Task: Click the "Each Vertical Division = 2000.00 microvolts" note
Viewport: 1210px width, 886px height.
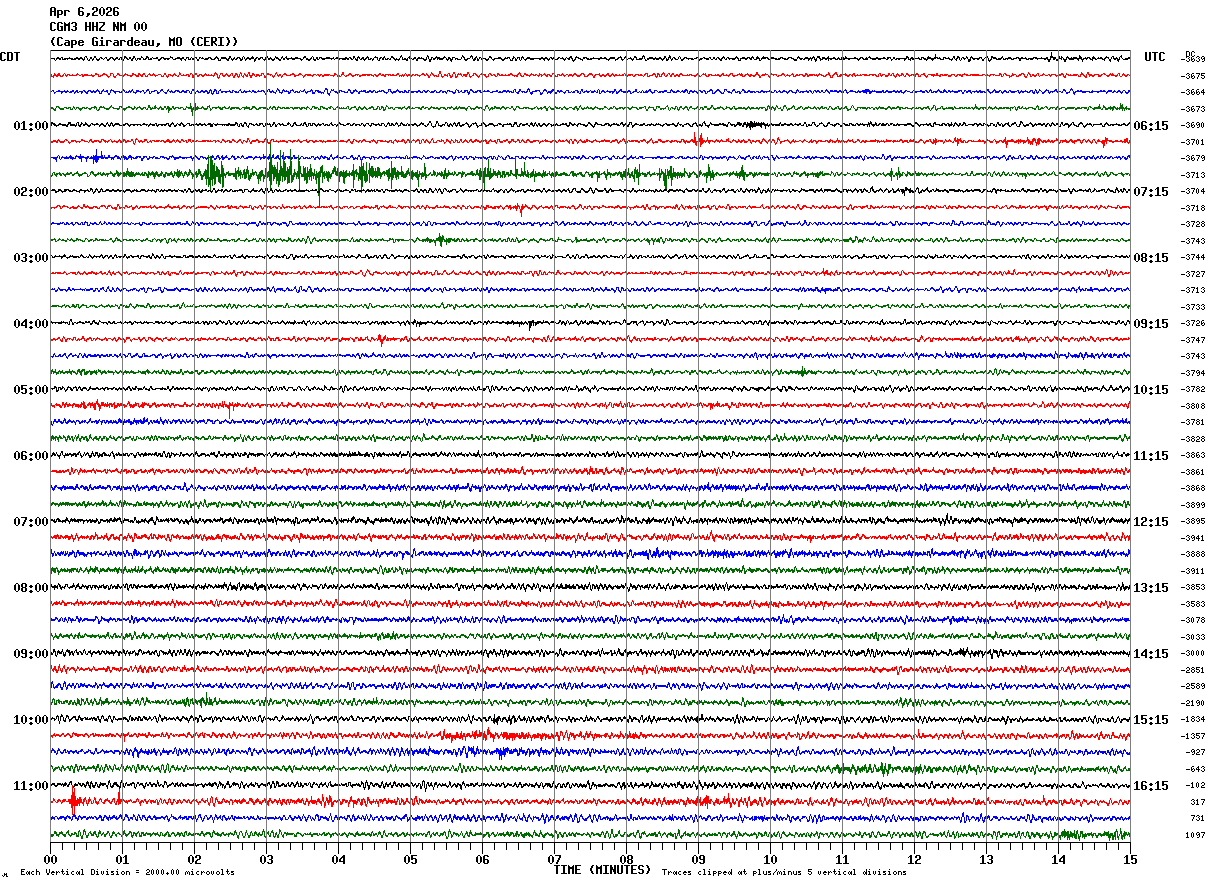Action: click(x=127, y=873)
